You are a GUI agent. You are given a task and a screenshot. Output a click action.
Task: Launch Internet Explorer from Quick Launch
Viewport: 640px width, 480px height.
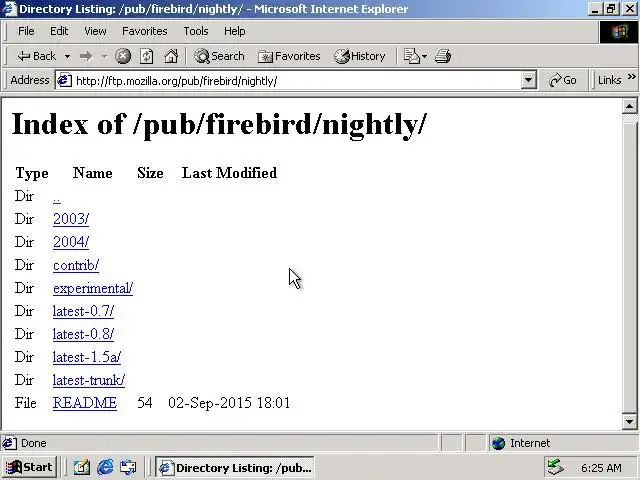pos(105,467)
